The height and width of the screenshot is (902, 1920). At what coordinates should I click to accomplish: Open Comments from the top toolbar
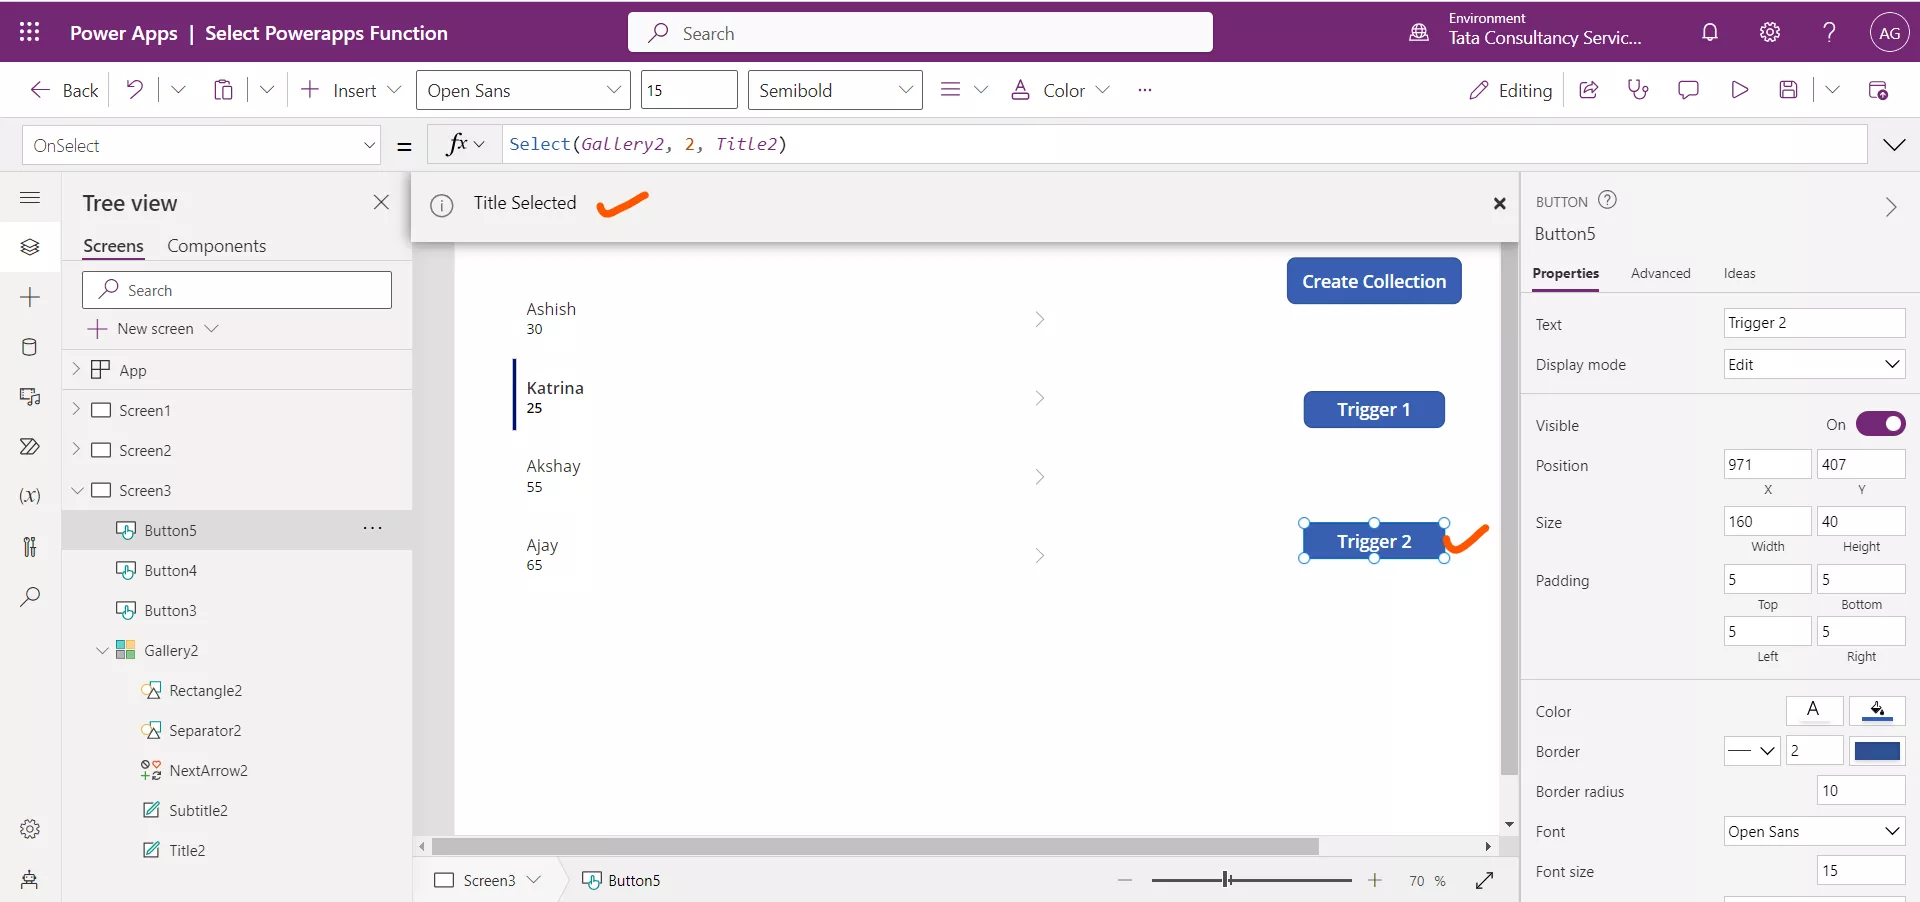1689,90
